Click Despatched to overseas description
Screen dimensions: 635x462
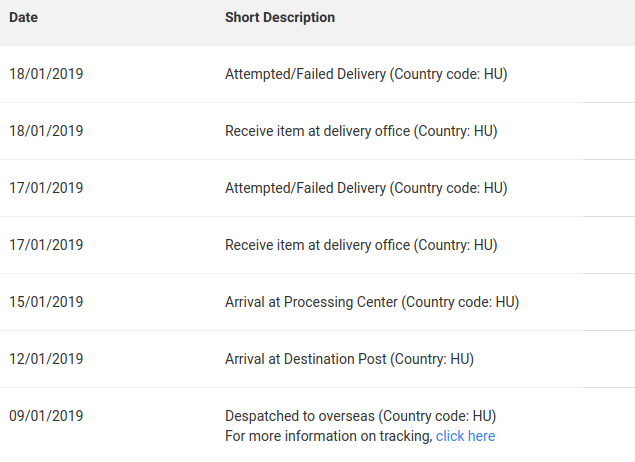coord(360,416)
